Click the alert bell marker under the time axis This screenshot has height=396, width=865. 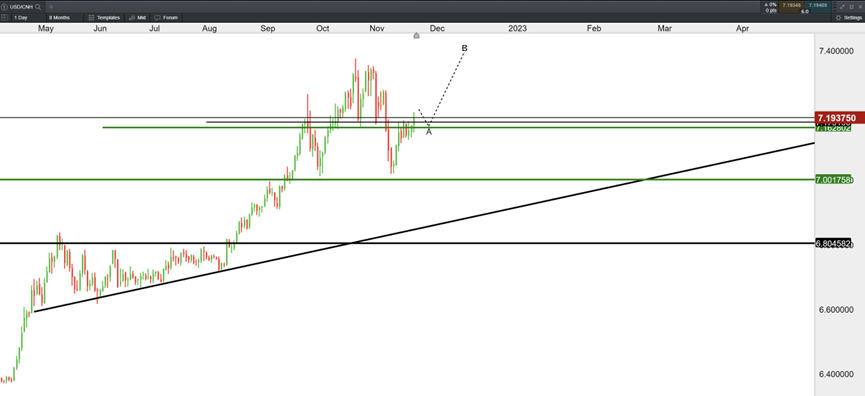[417, 36]
